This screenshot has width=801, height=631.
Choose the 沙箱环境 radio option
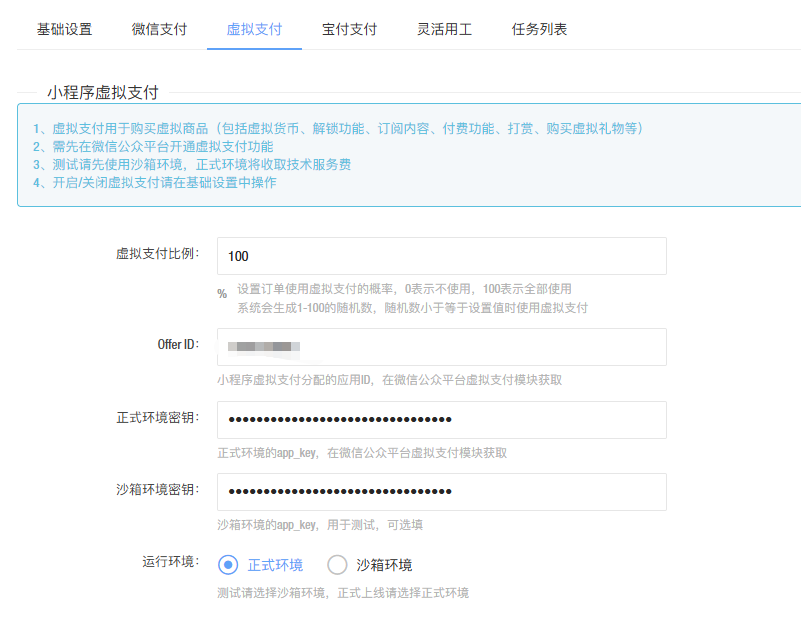coord(337,565)
